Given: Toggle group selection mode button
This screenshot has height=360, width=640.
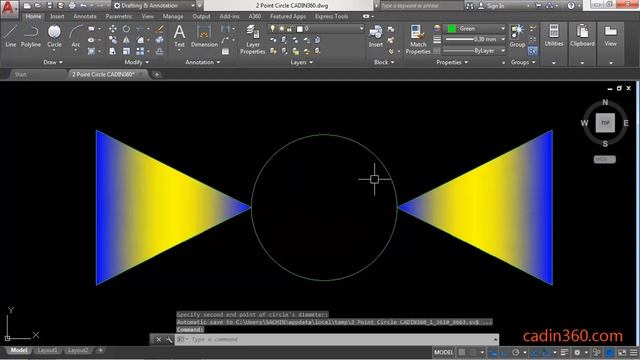Looking at the screenshot, I should [532, 51].
